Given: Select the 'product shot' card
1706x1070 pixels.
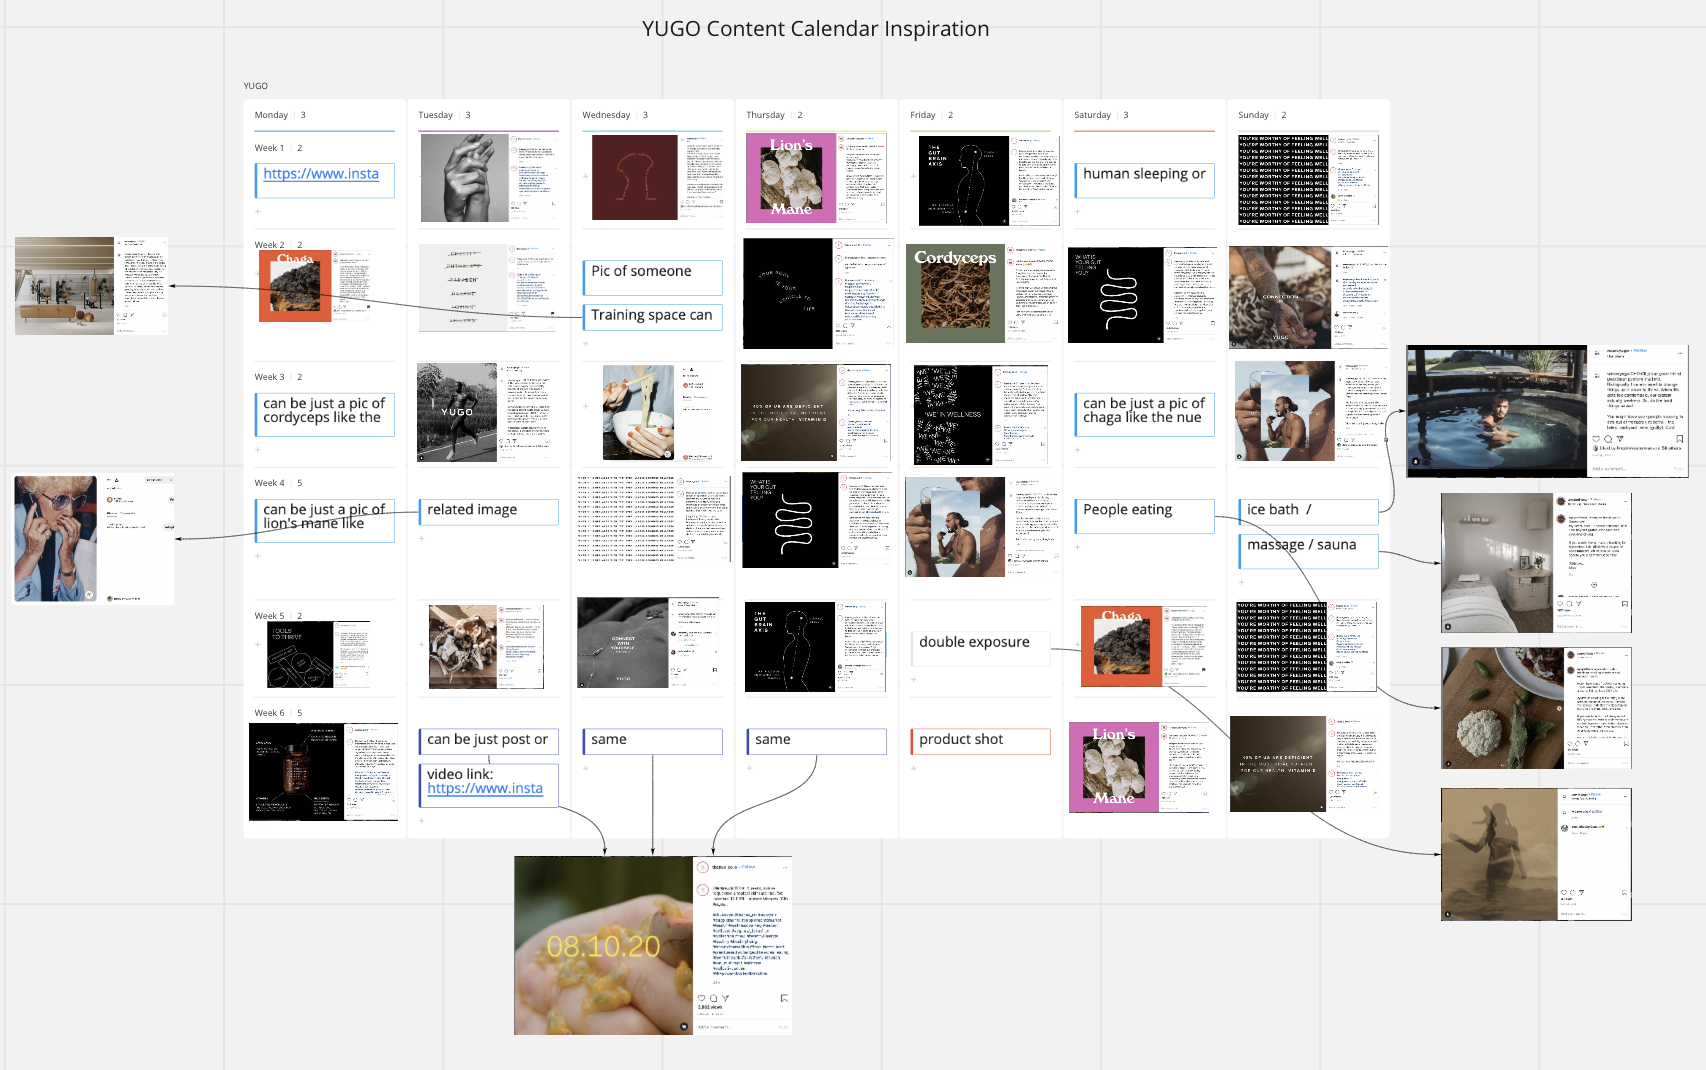Looking at the screenshot, I should [x=980, y=741].
